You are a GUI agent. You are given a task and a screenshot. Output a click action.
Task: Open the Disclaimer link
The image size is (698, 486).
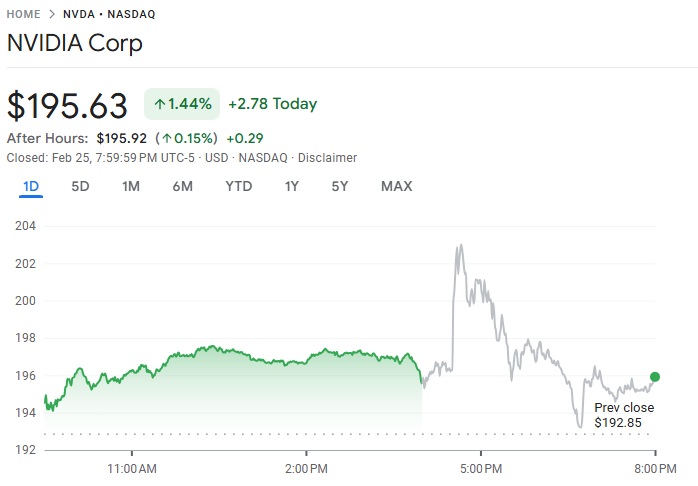tap(327, 158)
